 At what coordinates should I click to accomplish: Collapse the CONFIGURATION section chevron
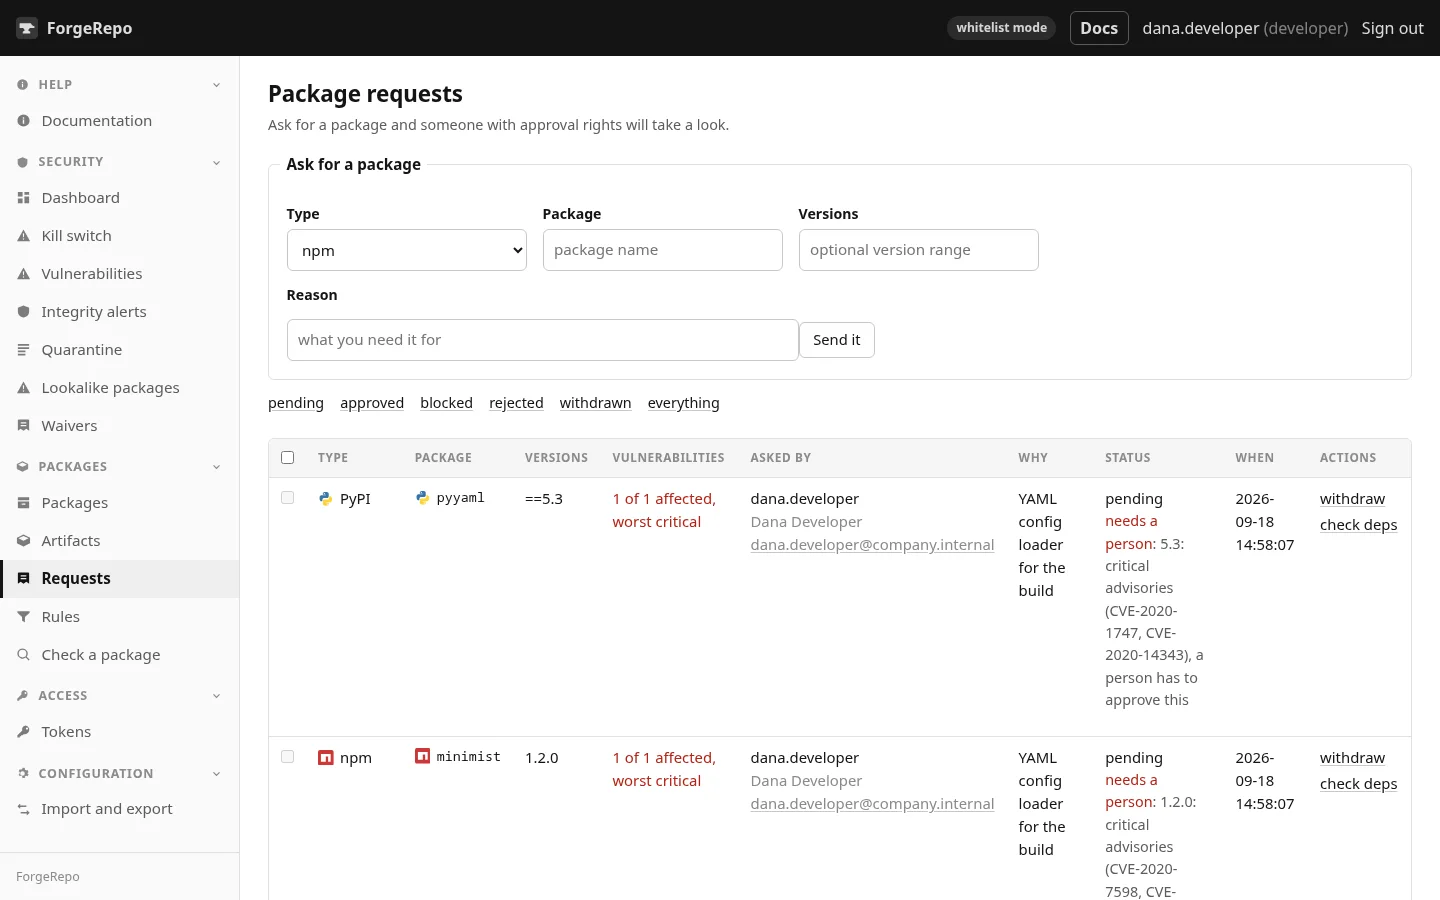(x=216, y=774)
